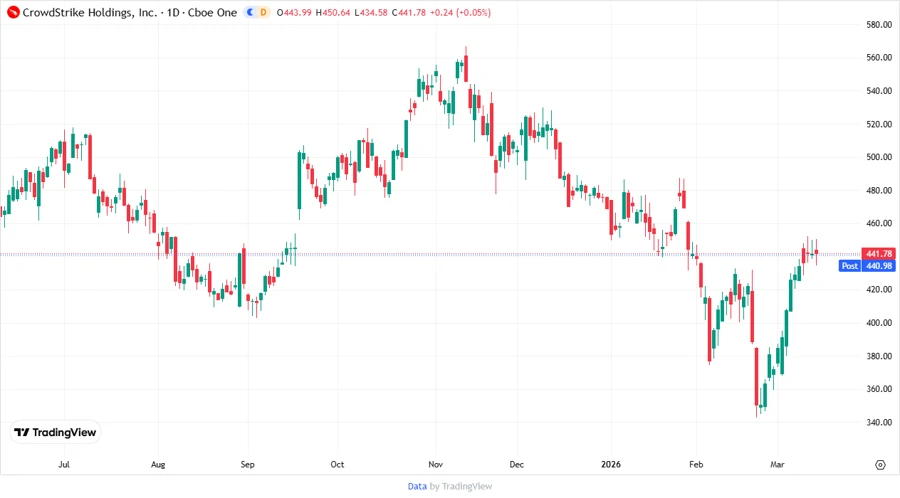
Task: Click the change value +0.24 (+0.05%)
Action: click(460, 13)
